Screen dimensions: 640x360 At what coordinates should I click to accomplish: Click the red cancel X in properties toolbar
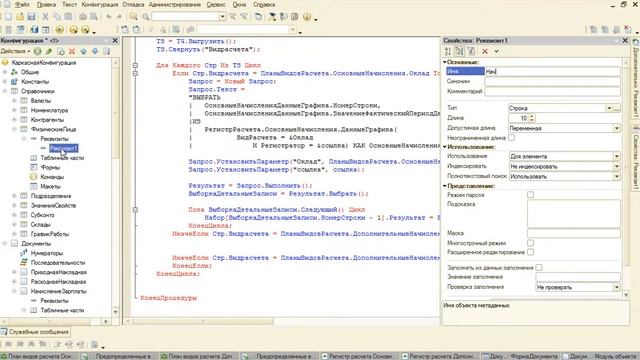point(485,51)
